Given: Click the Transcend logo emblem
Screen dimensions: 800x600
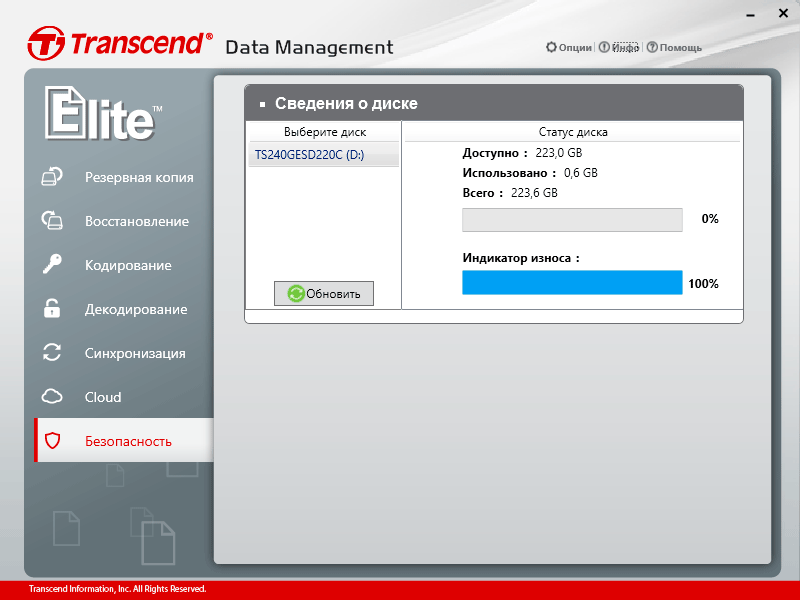Looking at the screenshot, I should [46, 43].
